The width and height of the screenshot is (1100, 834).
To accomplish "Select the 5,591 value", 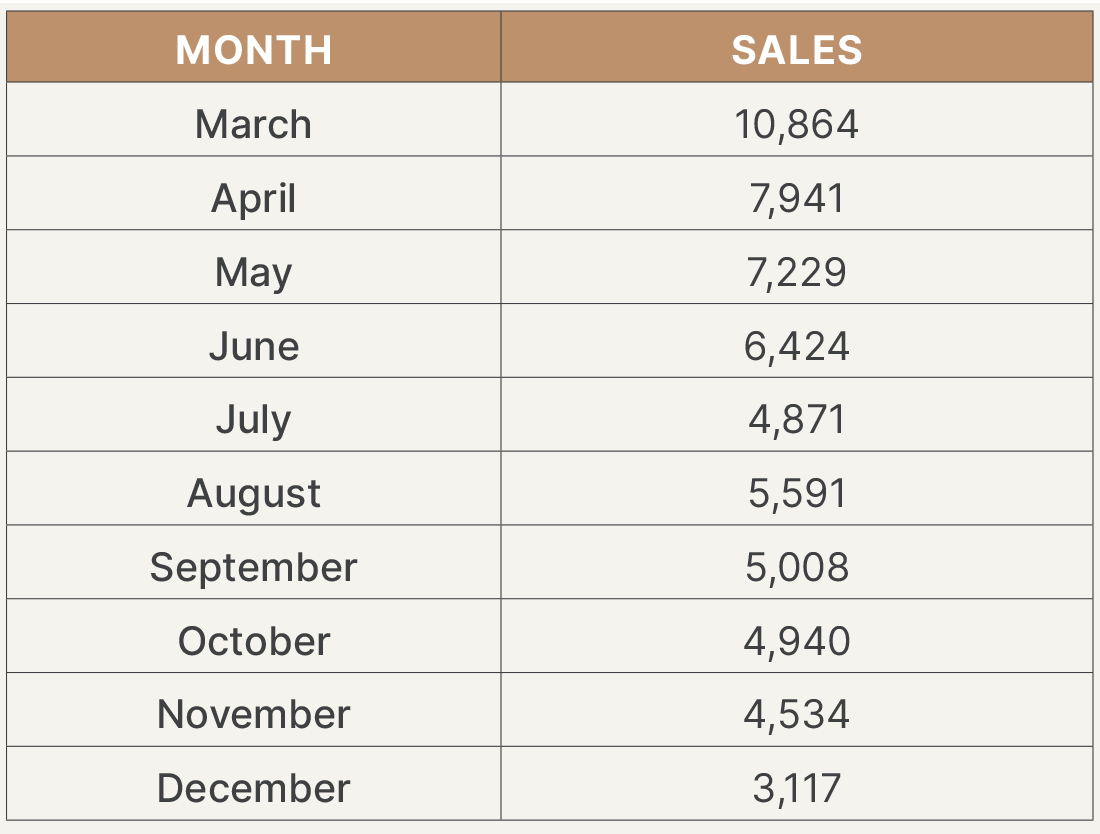I will 796,493.
